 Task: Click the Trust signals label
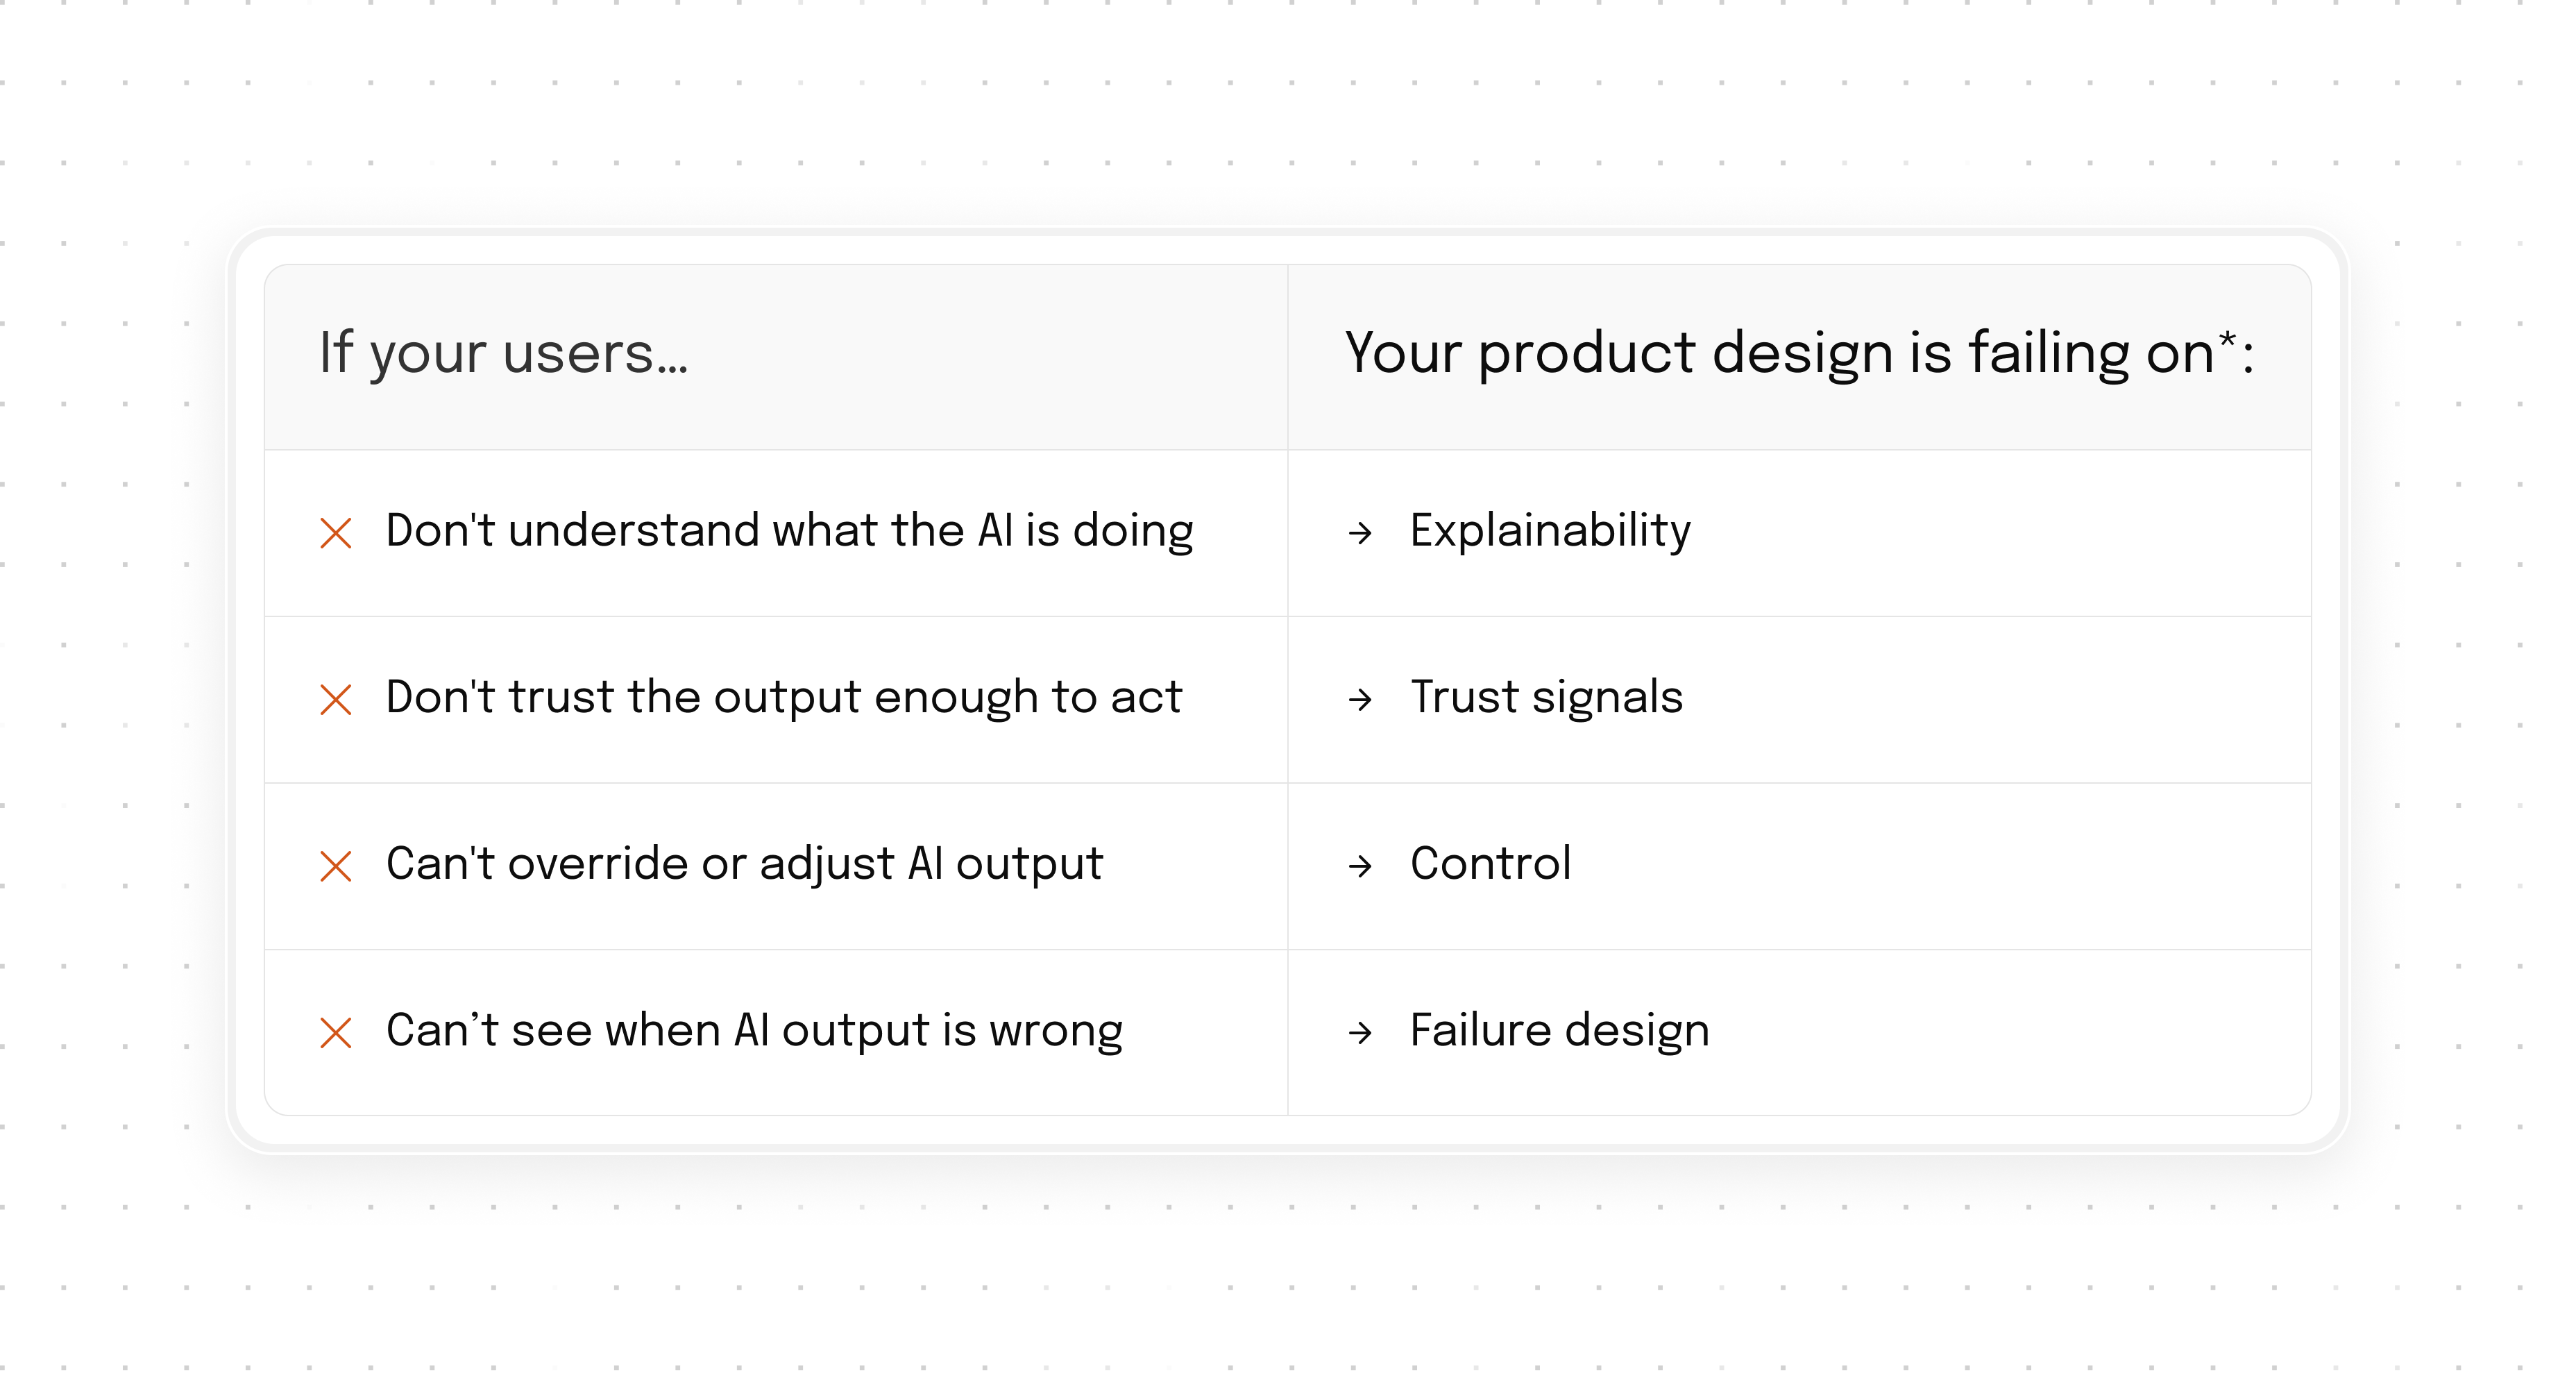click(1546, 697)
